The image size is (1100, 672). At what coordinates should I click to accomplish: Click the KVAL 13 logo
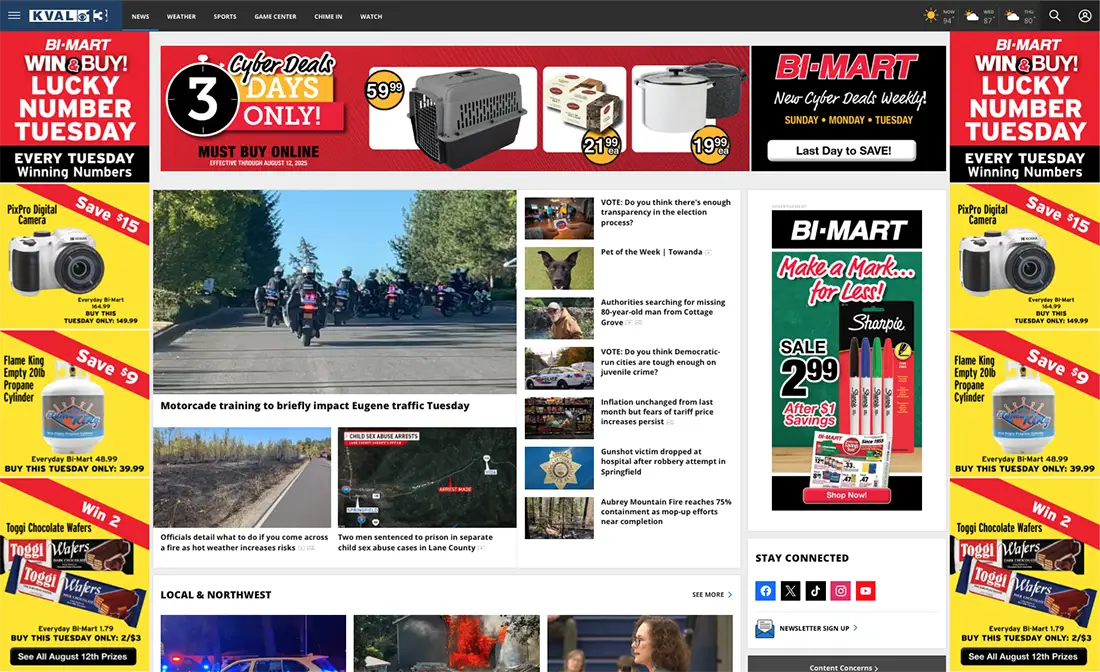click(68, 15)
